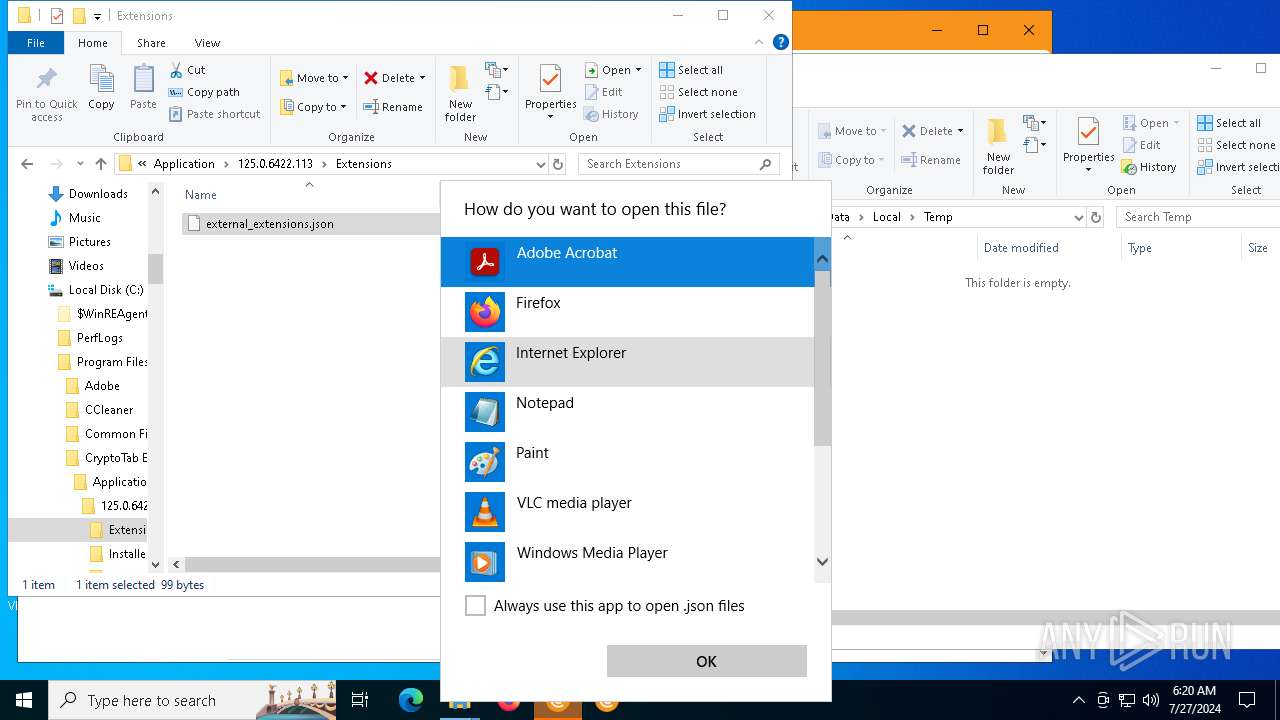Select VLC media player option
This screenshot has width=1280, height=720.
(627, 512)
